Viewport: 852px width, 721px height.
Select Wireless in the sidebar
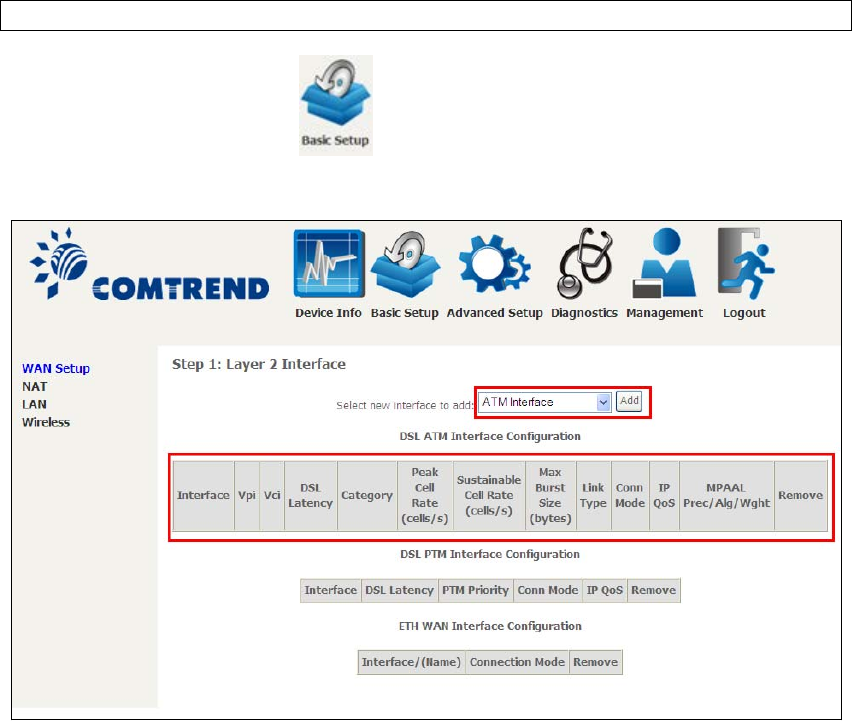click(x=46, y=422)
